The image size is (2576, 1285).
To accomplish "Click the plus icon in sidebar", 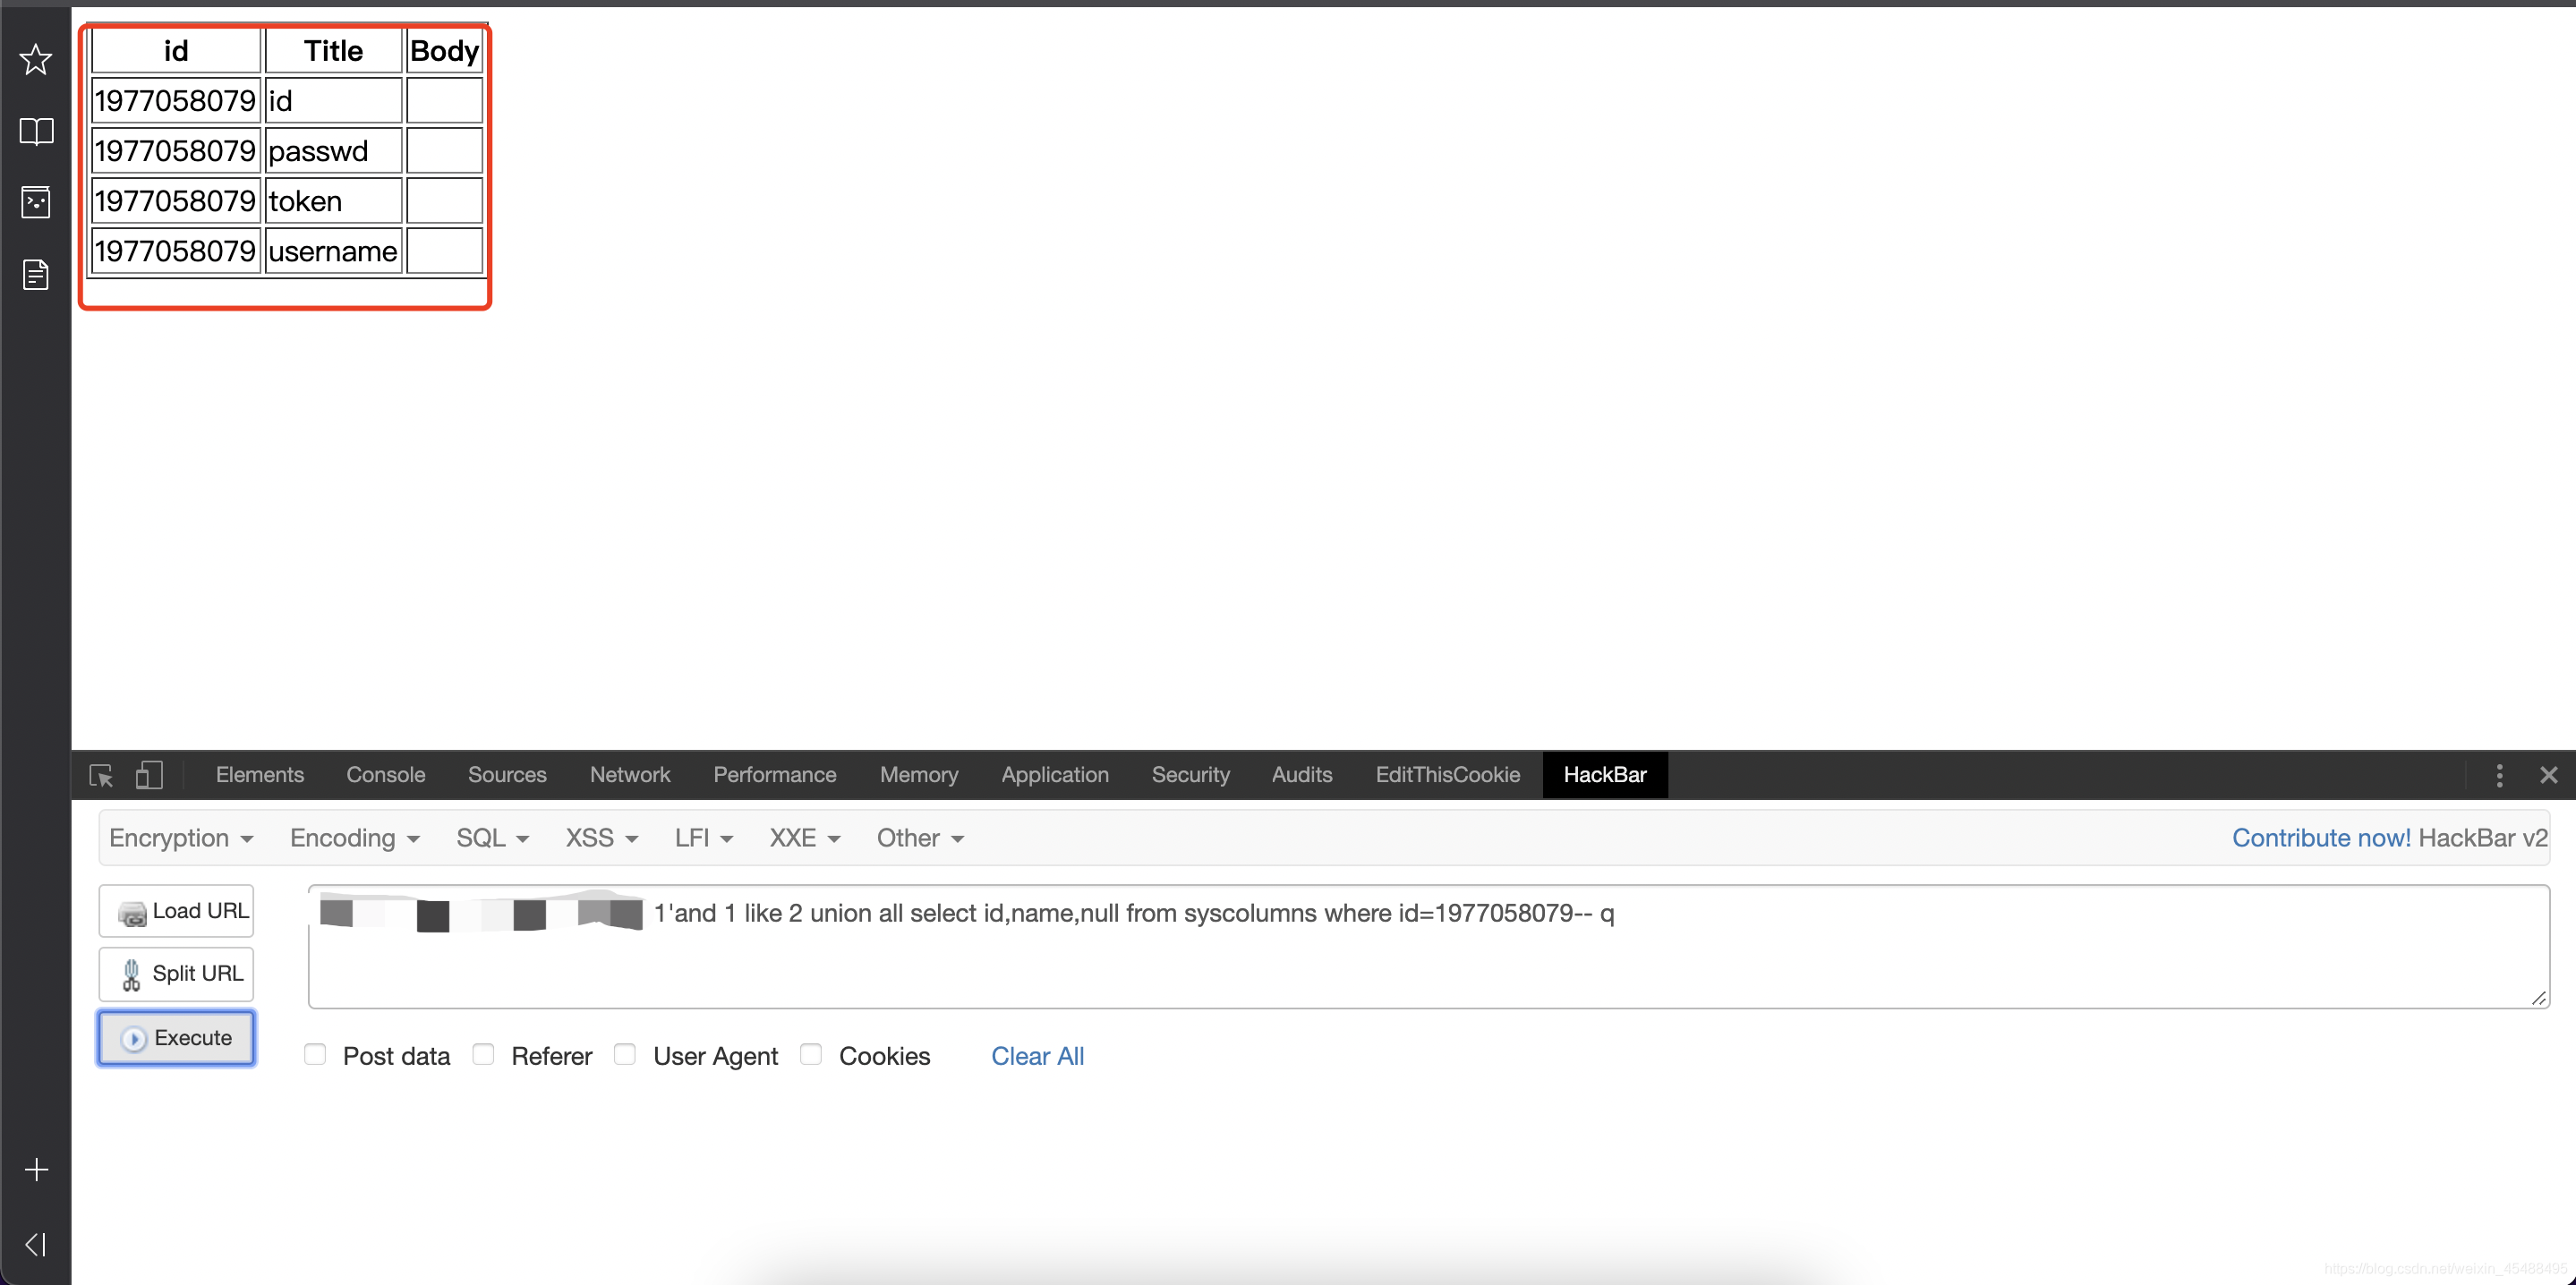I will (36, 1169).
